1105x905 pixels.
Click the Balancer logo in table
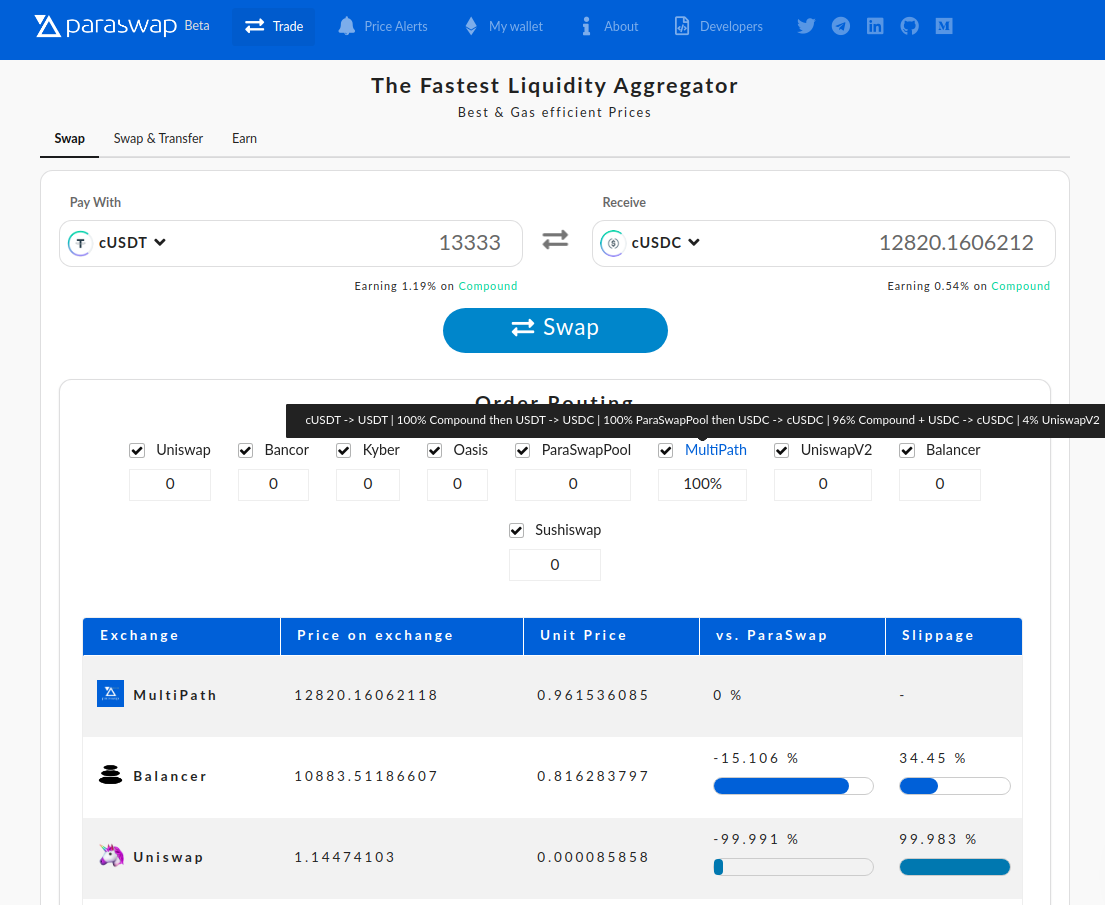[111, 775]
